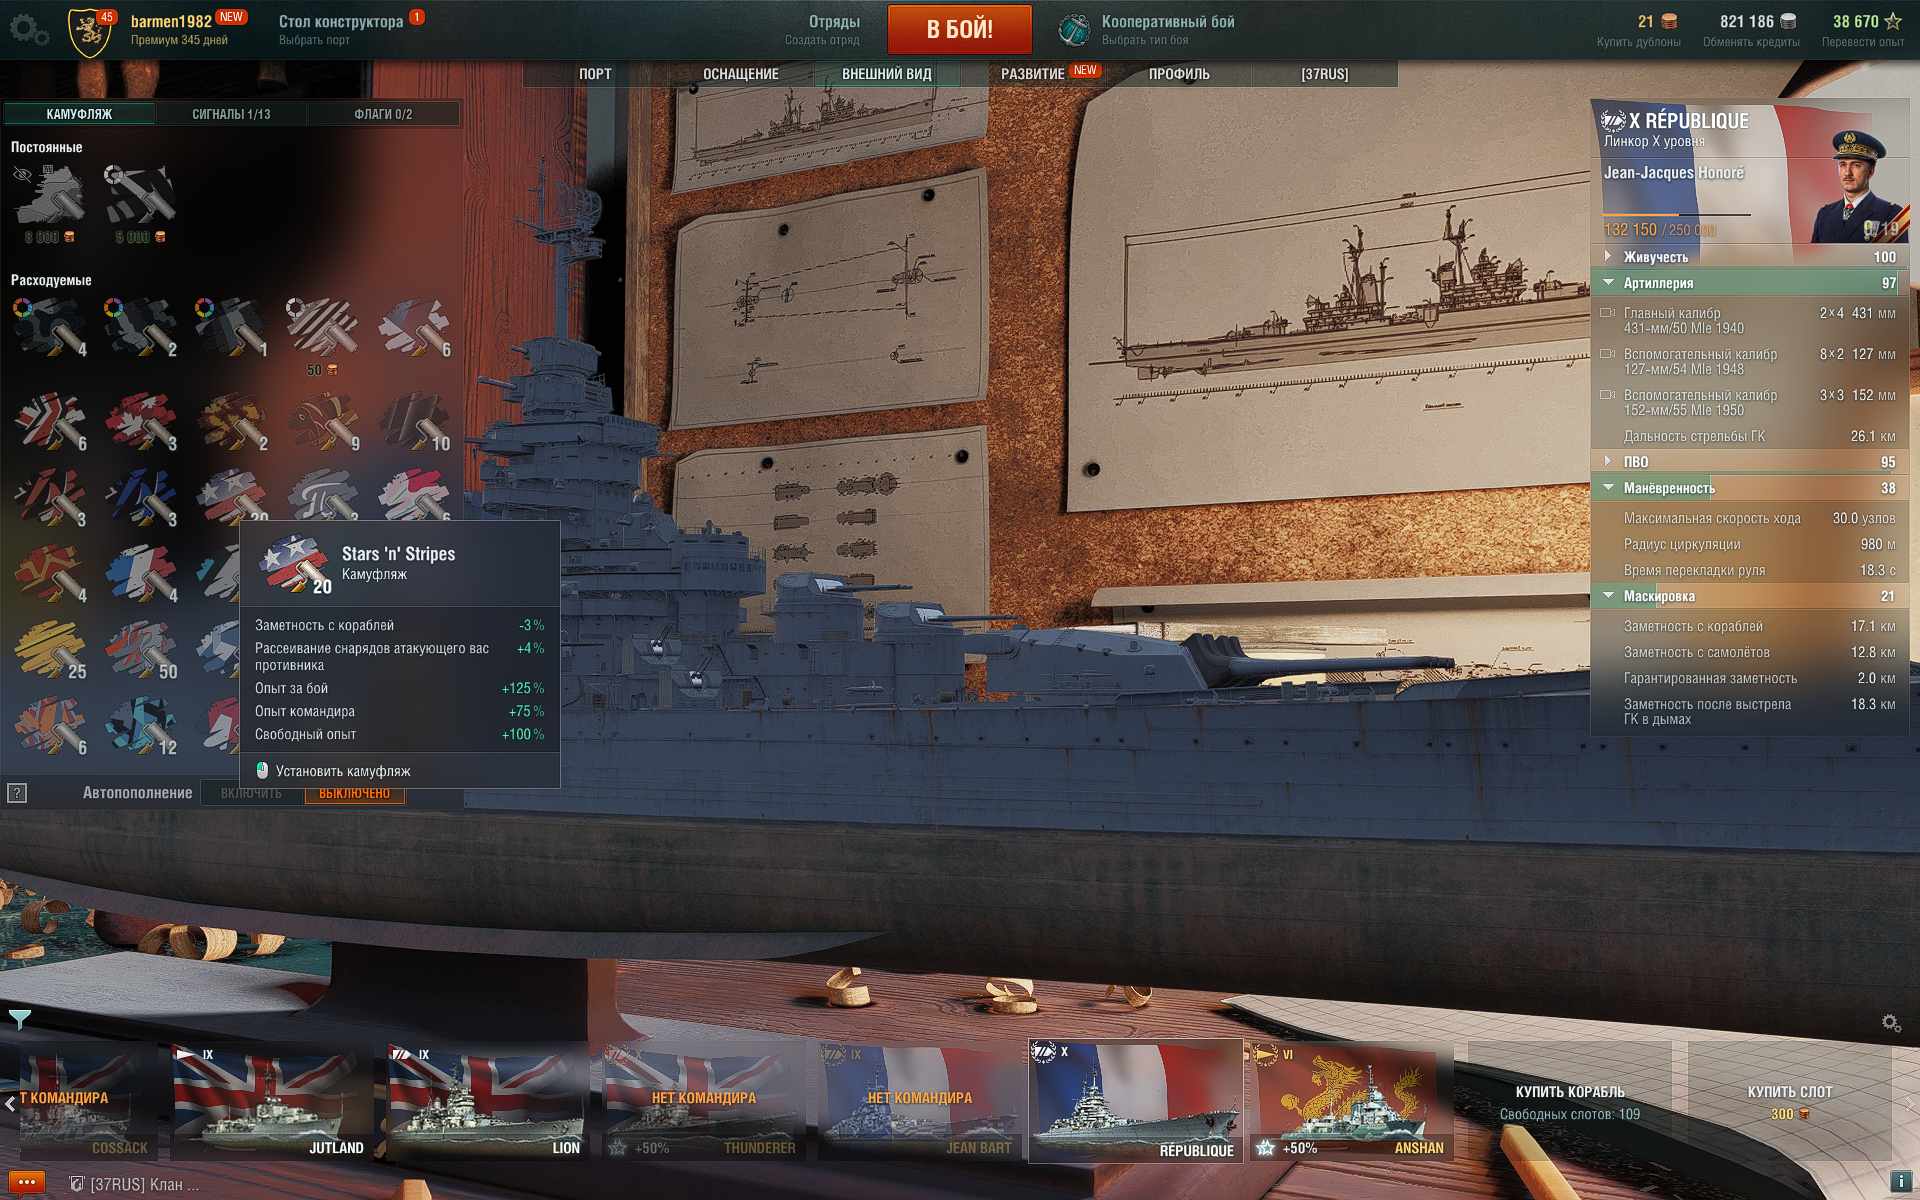Collapse the Манёвренность stats section

[x=1750, y=488]
